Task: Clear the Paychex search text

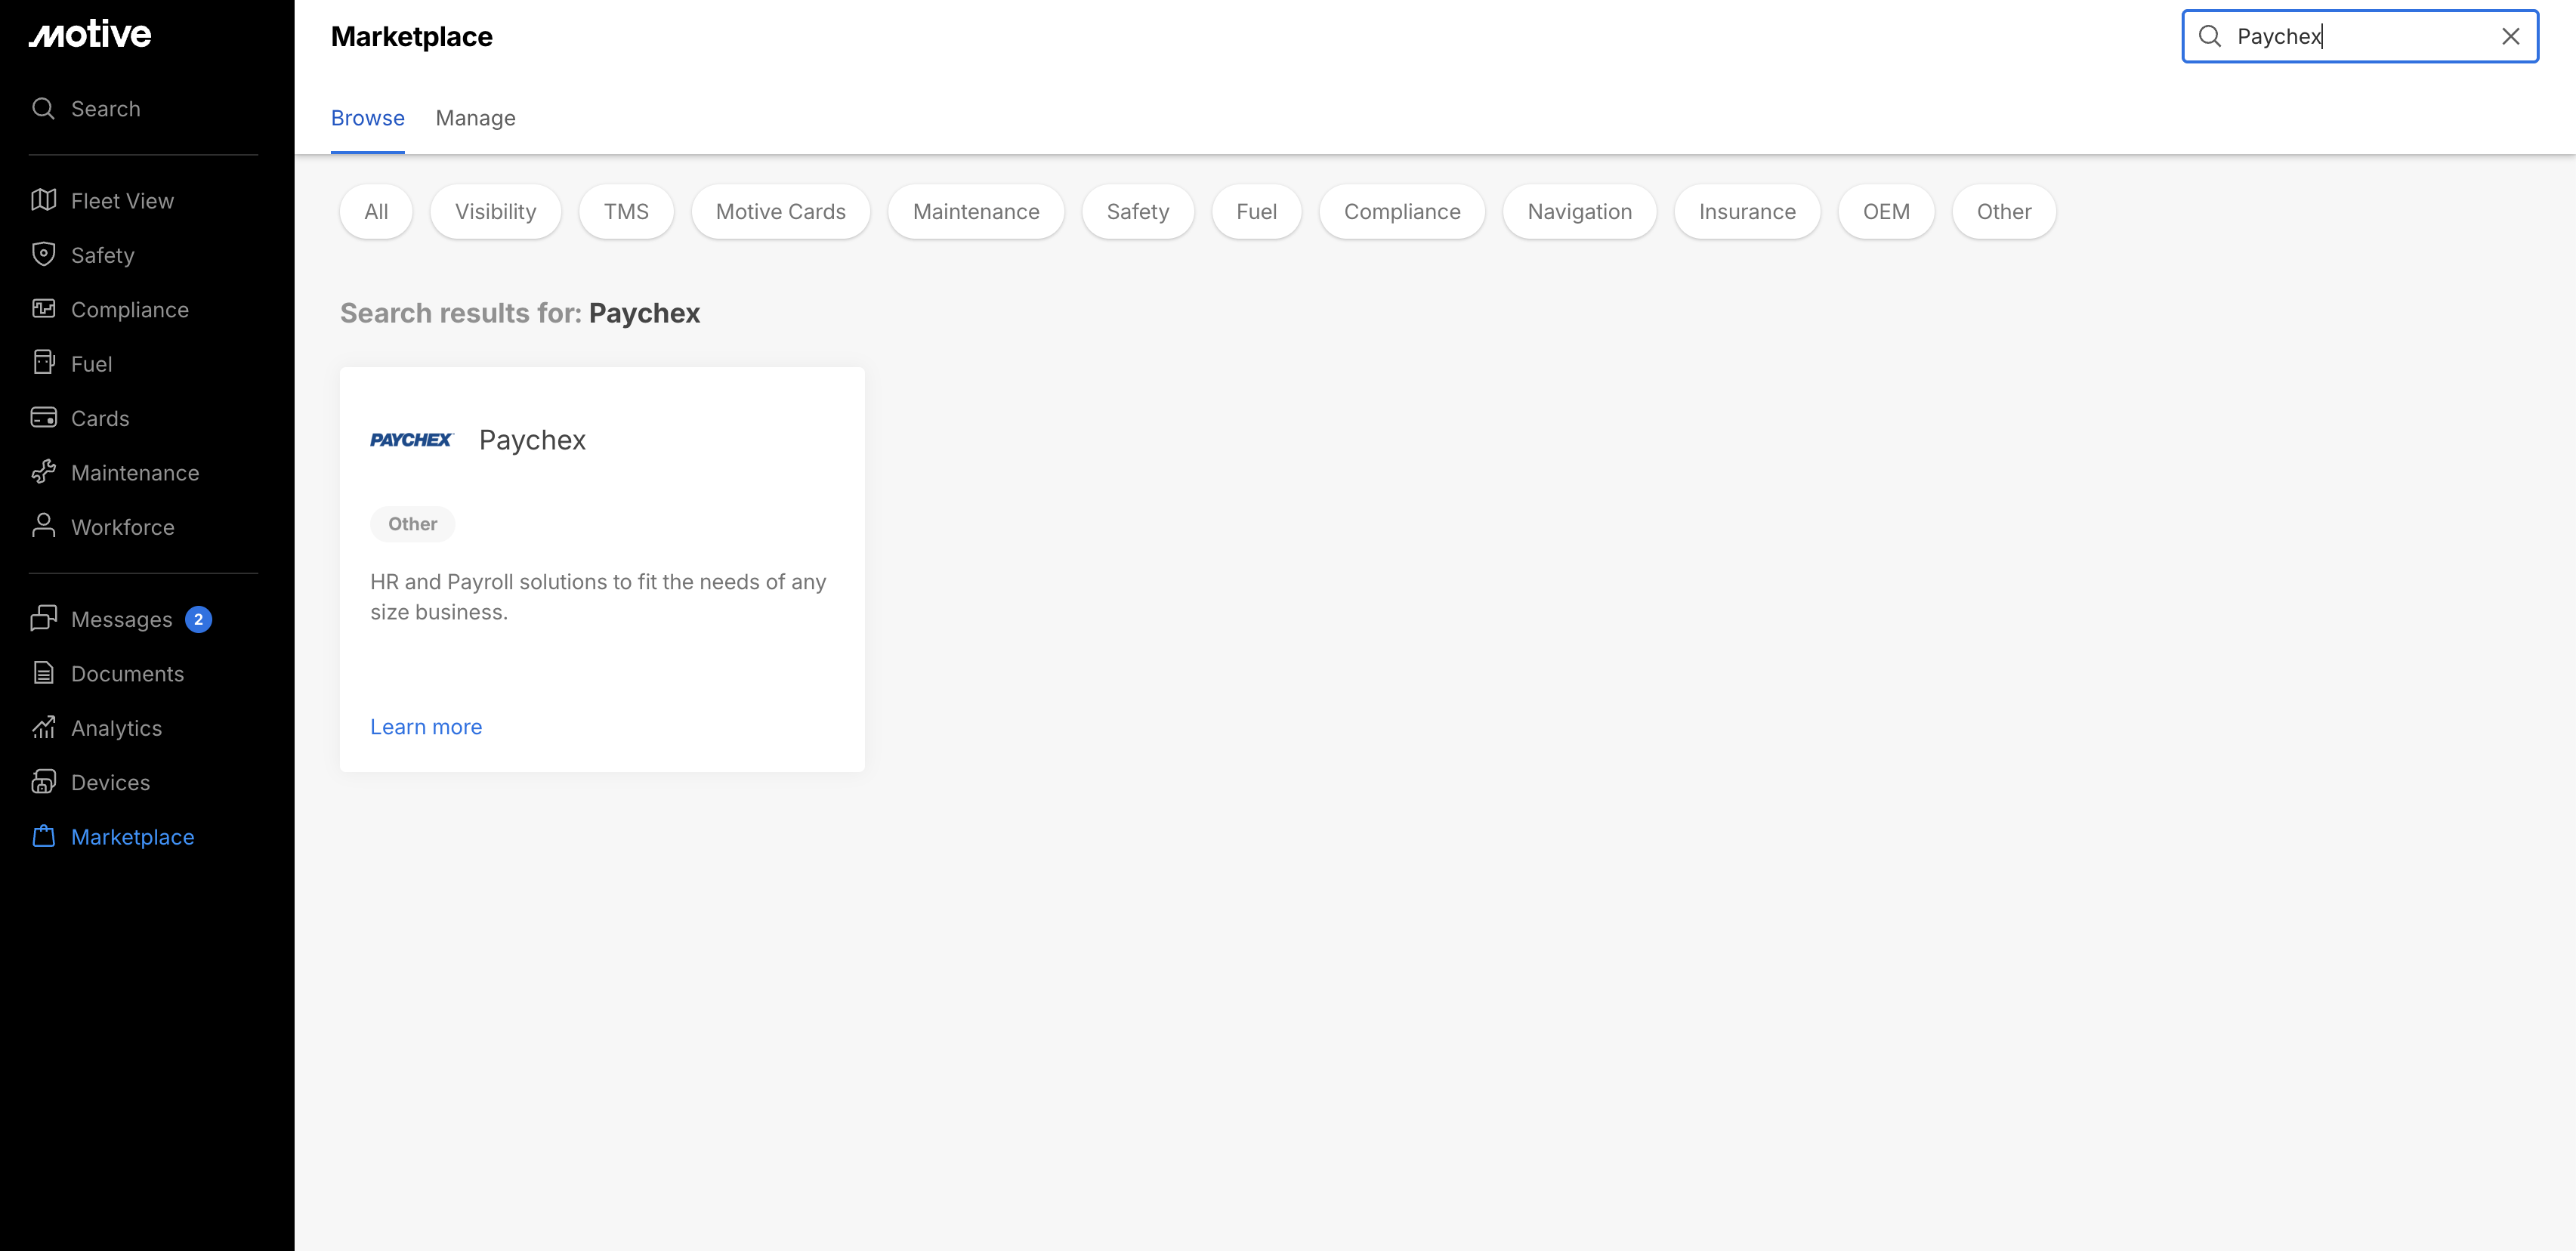Action: click(x=2510, y=36)
